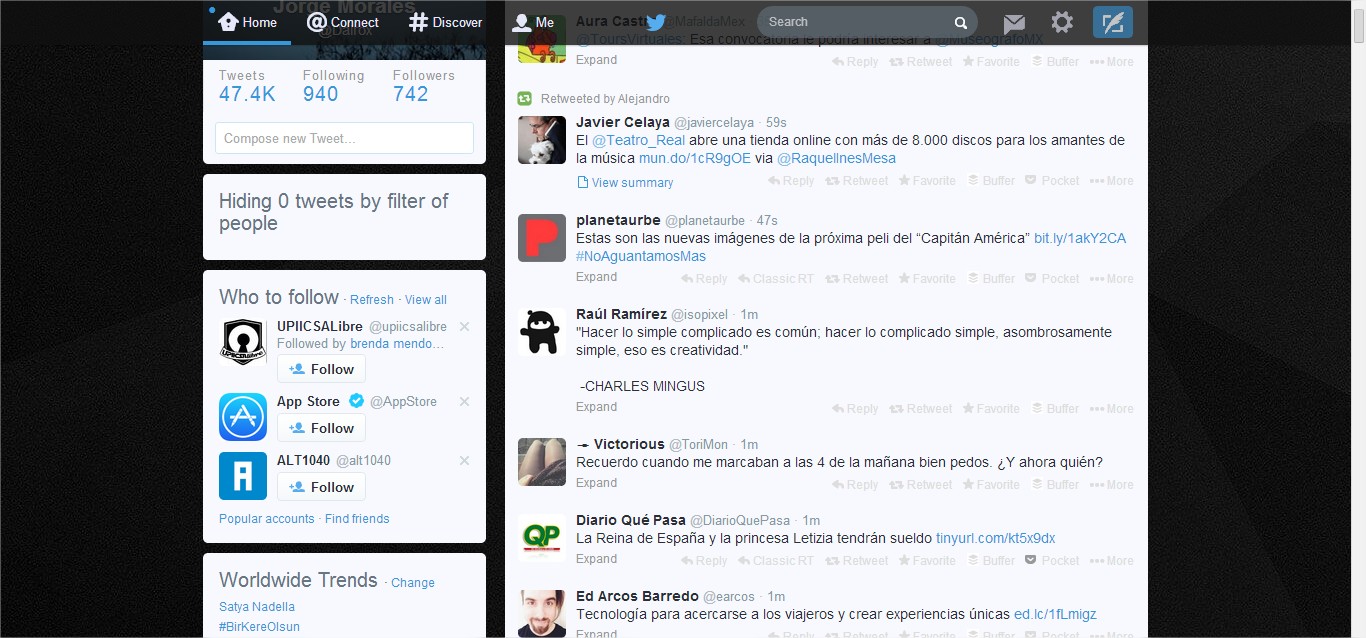
Task: Reply to Javier Celaya tweet
Action: click(791, 181)
